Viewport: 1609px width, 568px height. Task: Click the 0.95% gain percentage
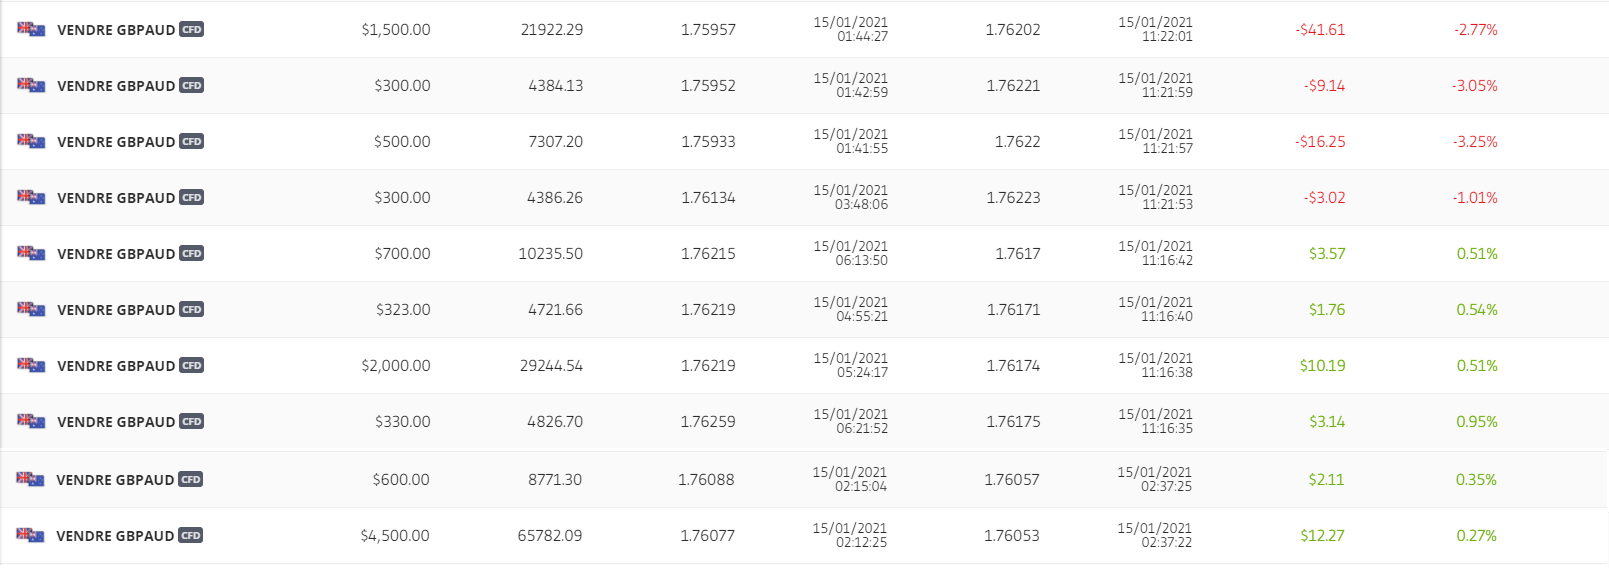pos(1477,421)
